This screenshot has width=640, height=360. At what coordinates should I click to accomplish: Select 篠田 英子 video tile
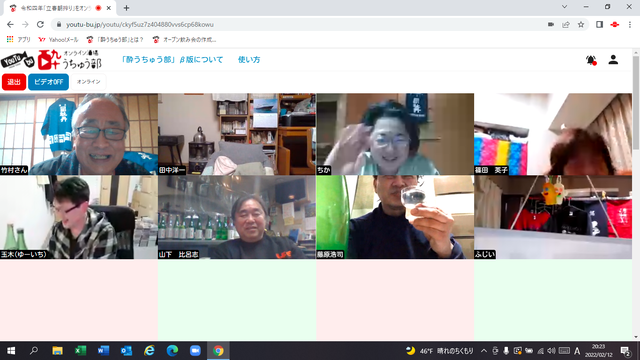coord(553,134)
